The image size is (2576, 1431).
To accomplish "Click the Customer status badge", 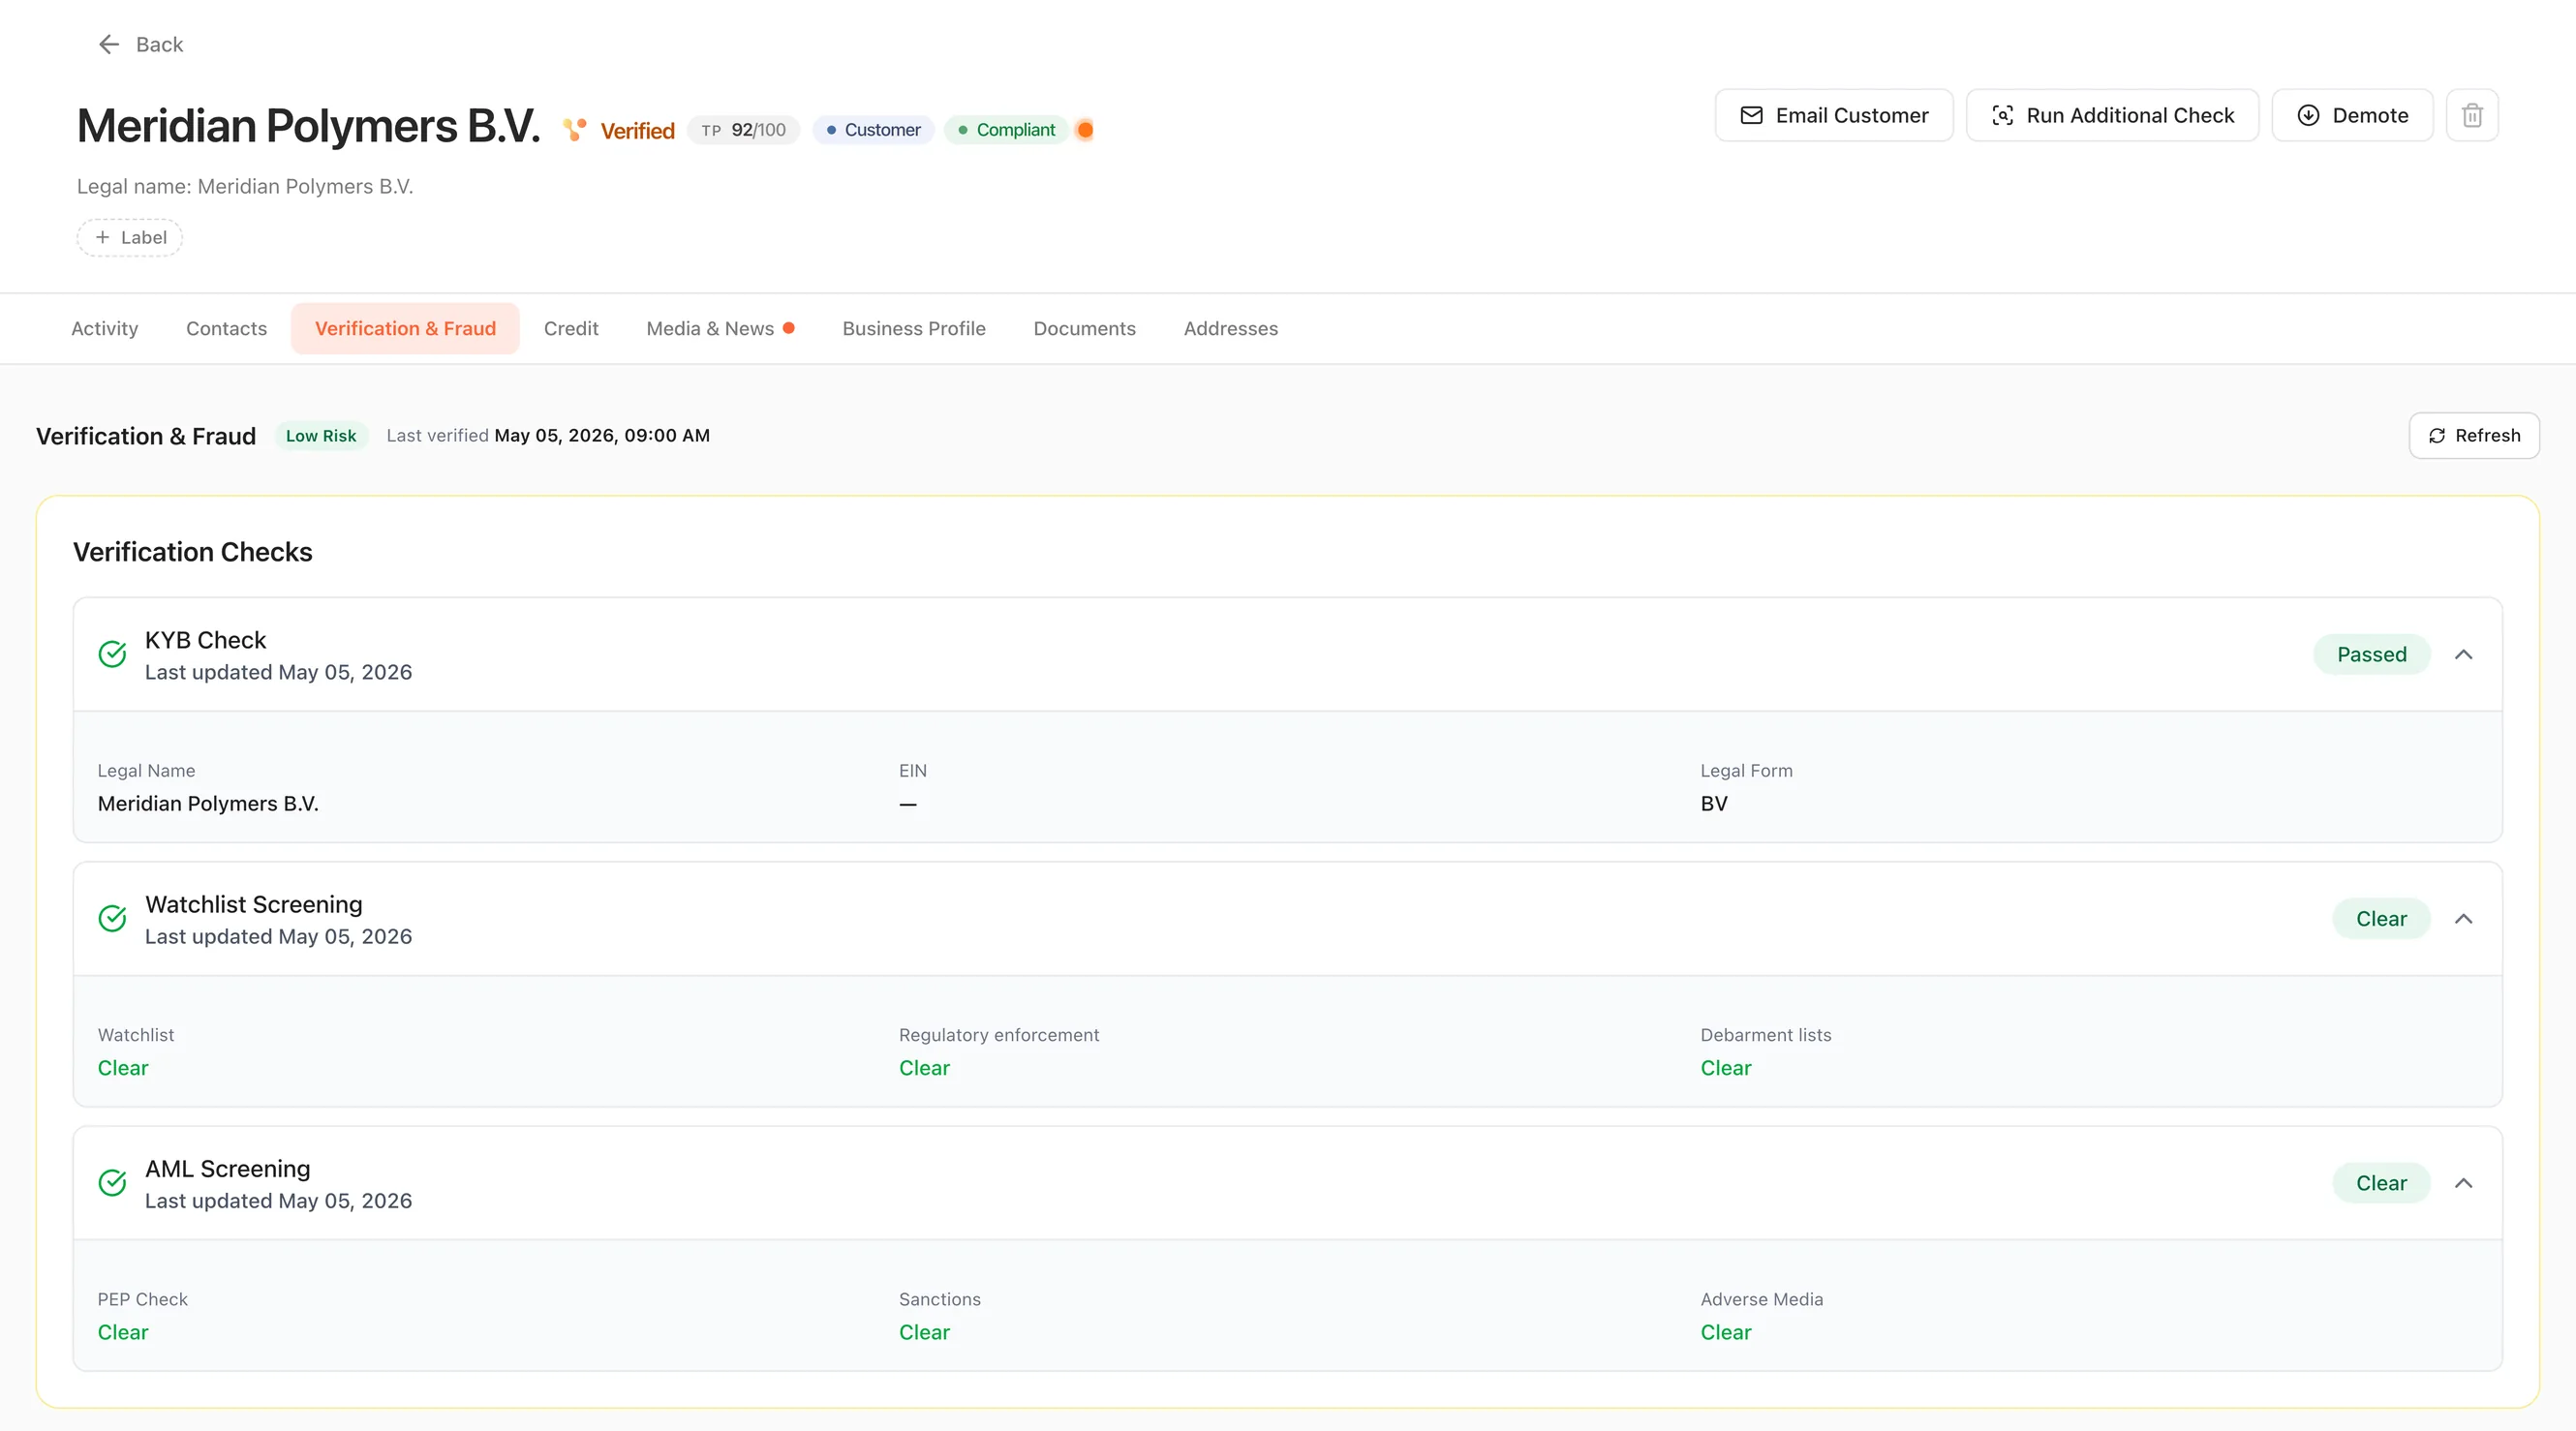I will 873,130.
